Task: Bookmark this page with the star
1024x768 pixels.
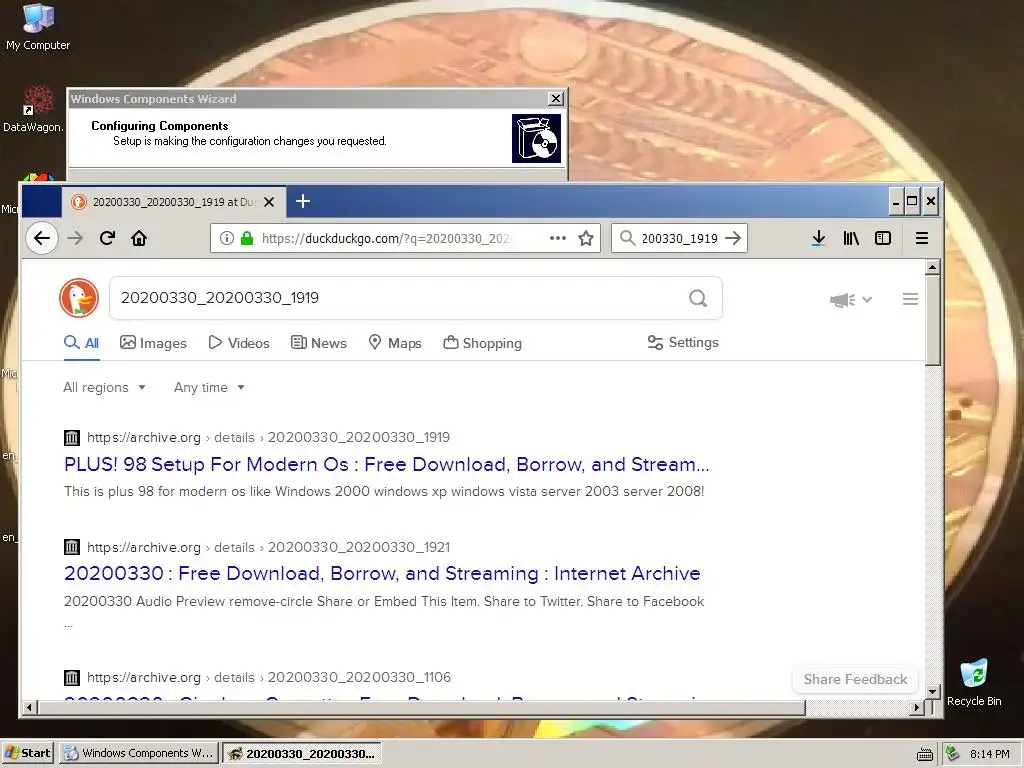Action: click(586, 238)
